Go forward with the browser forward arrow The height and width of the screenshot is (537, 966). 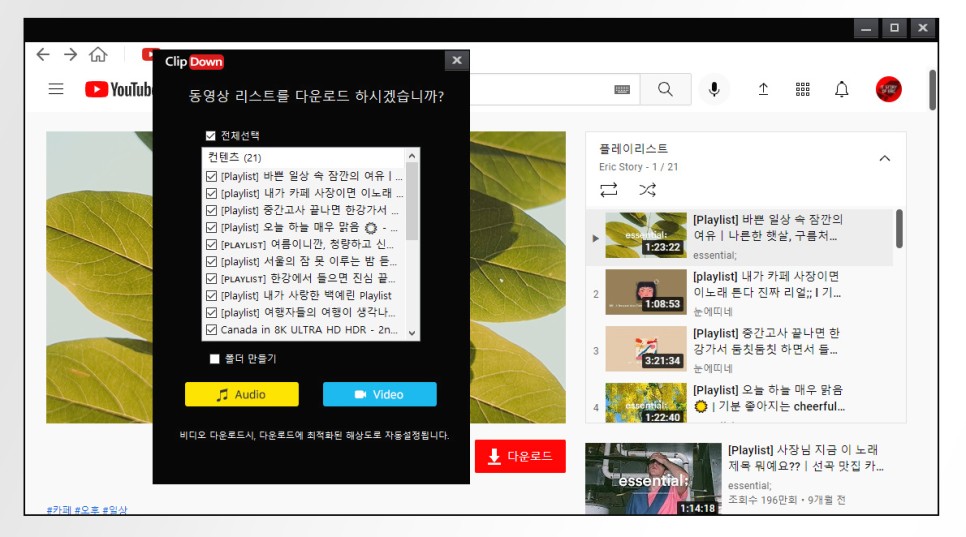click(x=70, y=55)
